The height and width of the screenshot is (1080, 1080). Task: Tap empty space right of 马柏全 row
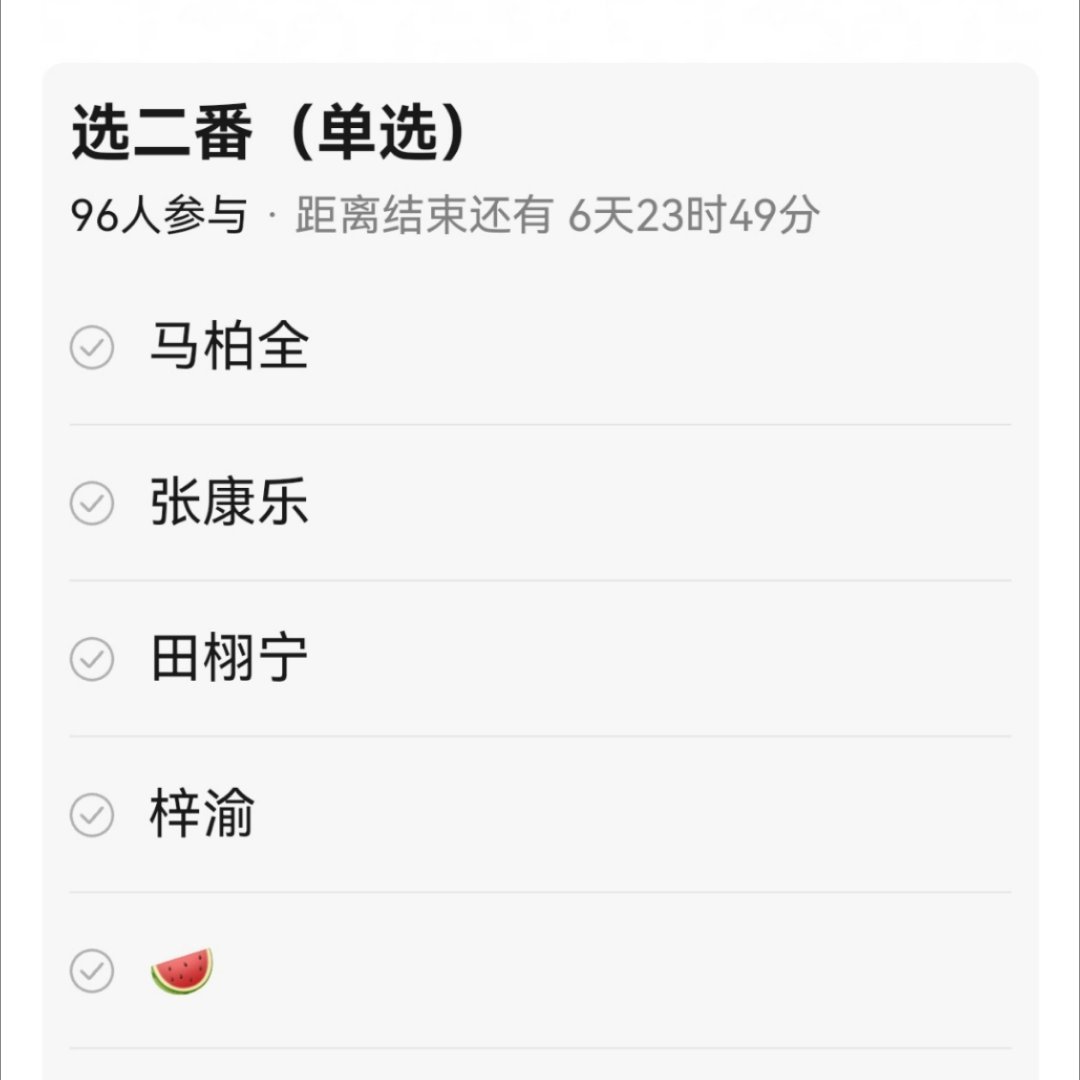pyautogui.click(x=660, y=347)
